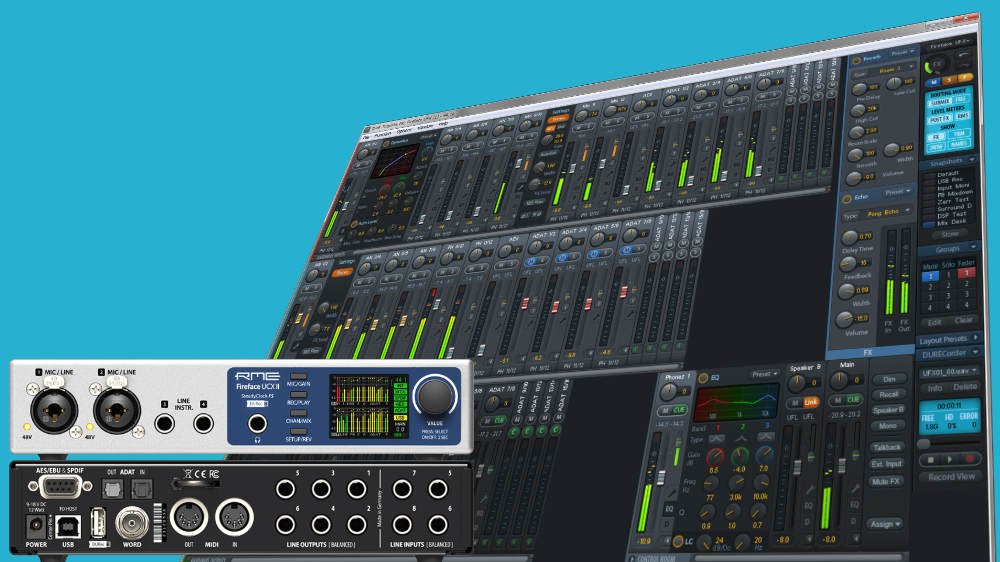Toggle the EQ power icon in Phones 1
The image size is (1000, 562).
(703, 378)
